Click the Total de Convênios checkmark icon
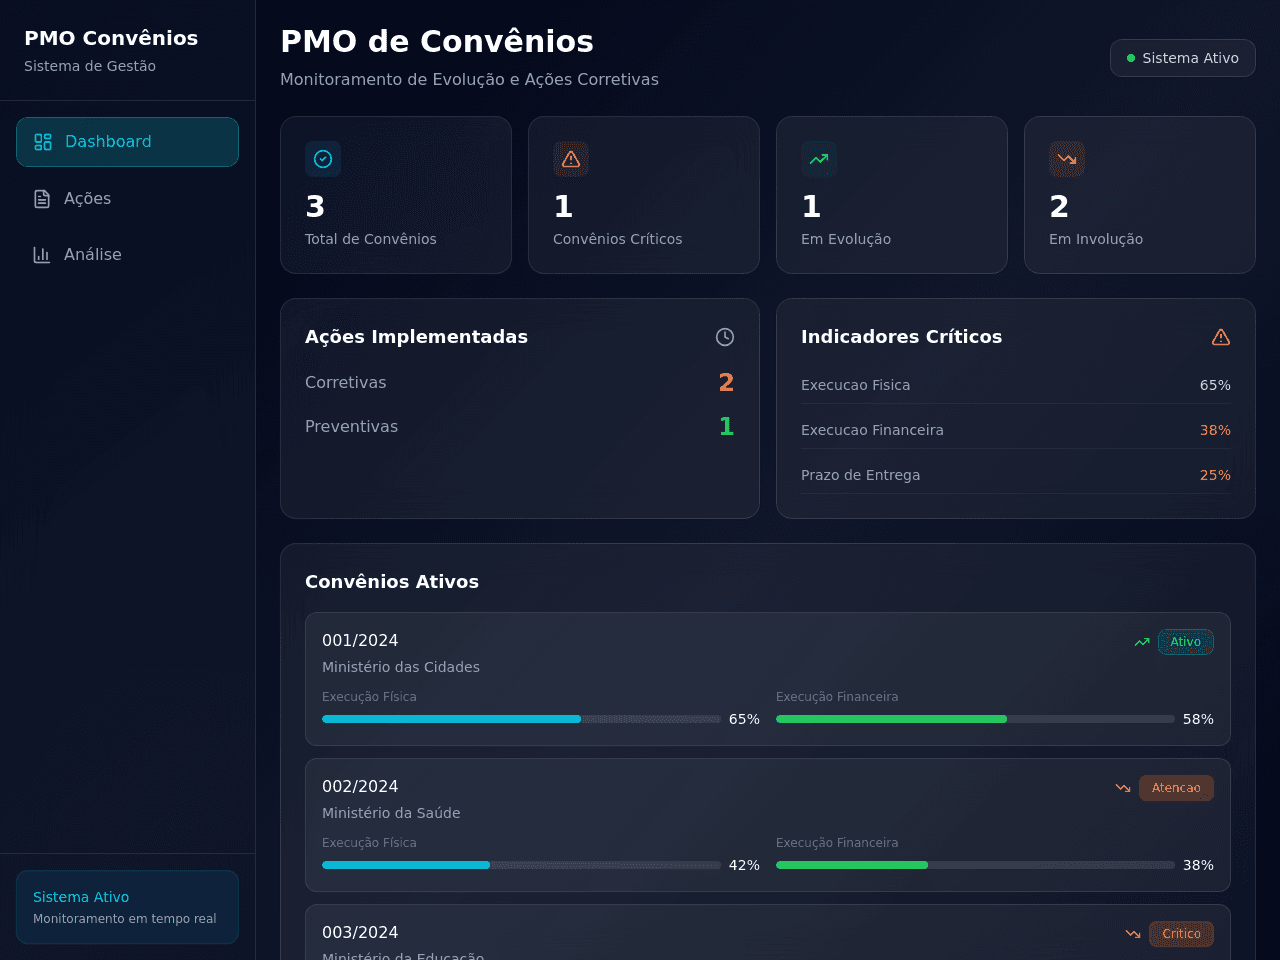Viewport: 1280px width, 960px height. (323, 159)
